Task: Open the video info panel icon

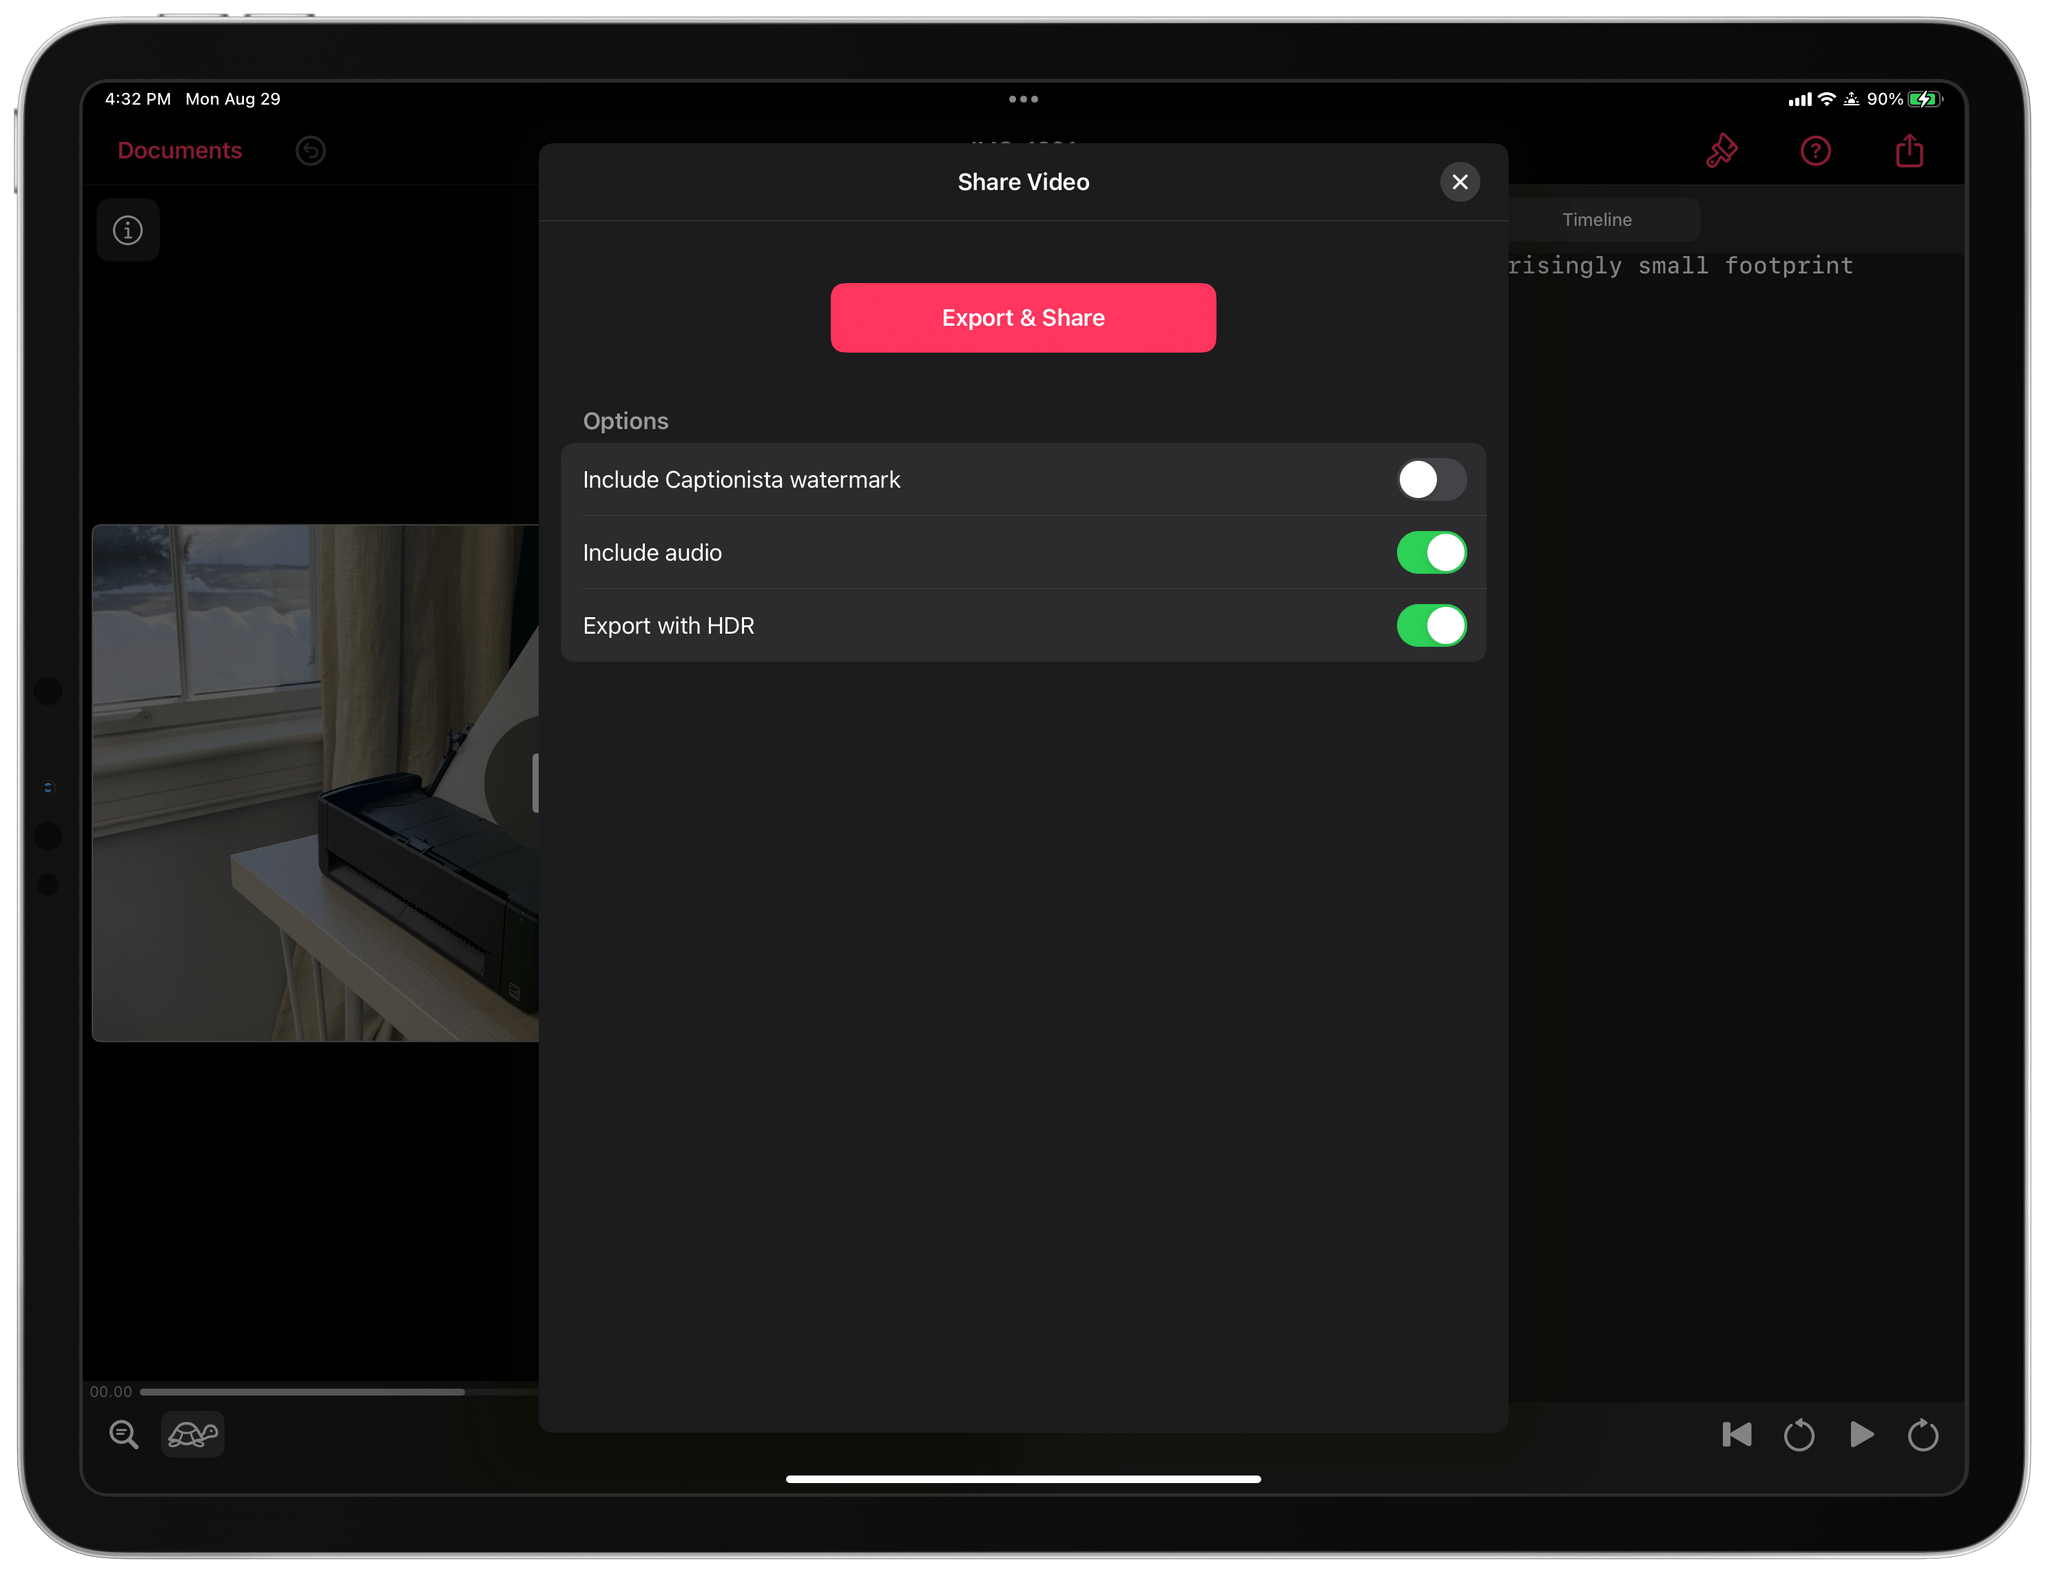Action: click(128, 231)
